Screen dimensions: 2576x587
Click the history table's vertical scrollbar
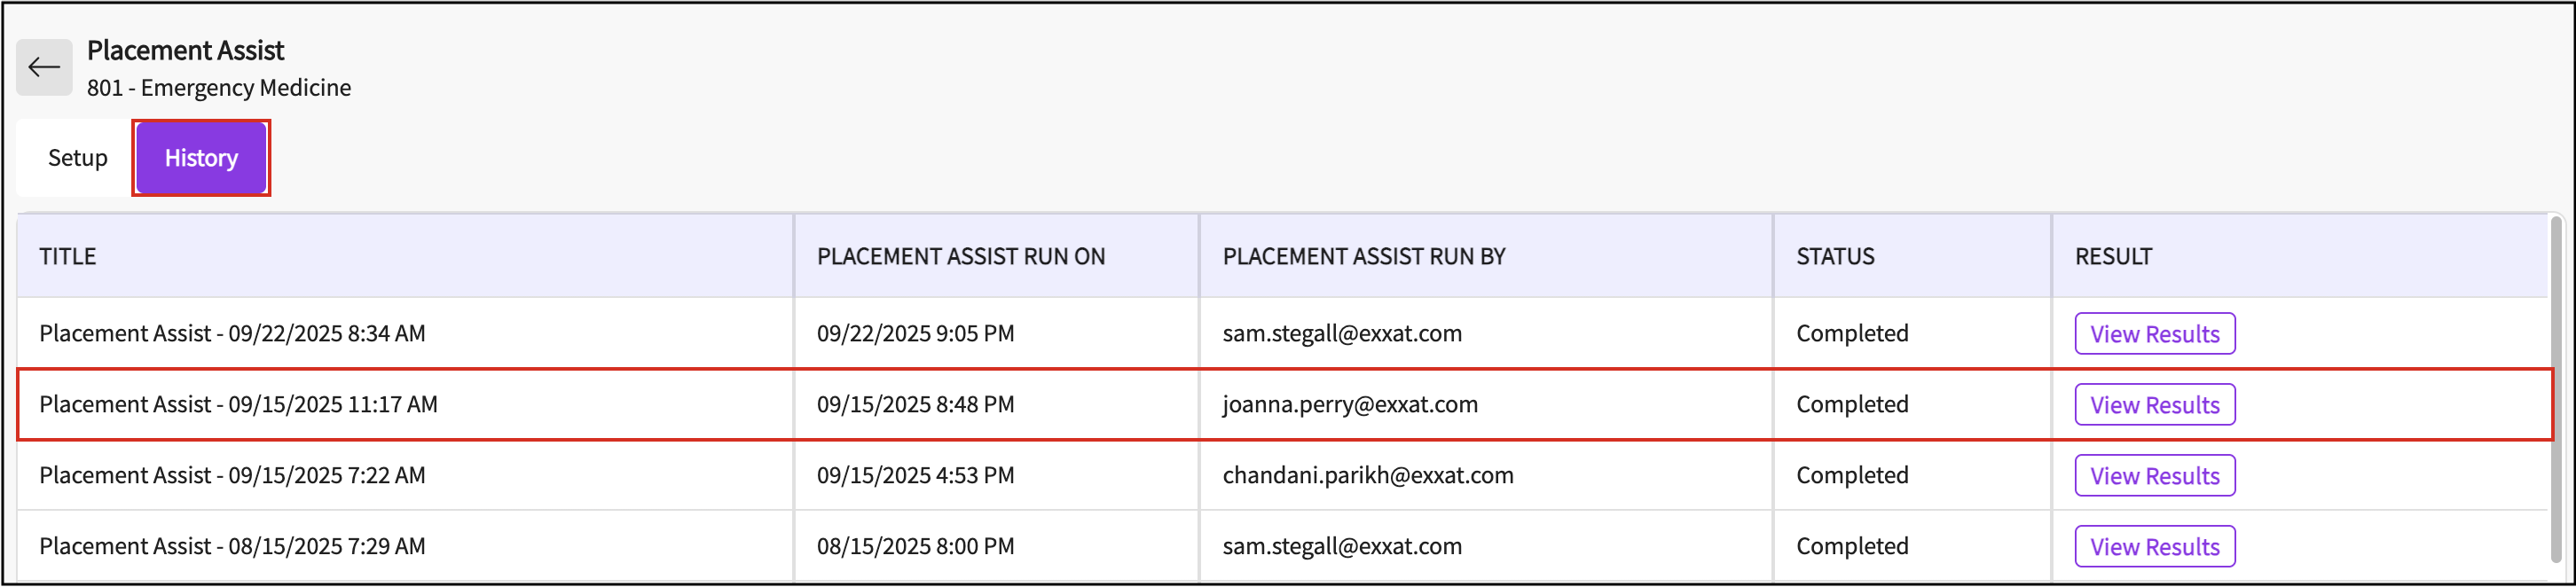coord(2557,390)
